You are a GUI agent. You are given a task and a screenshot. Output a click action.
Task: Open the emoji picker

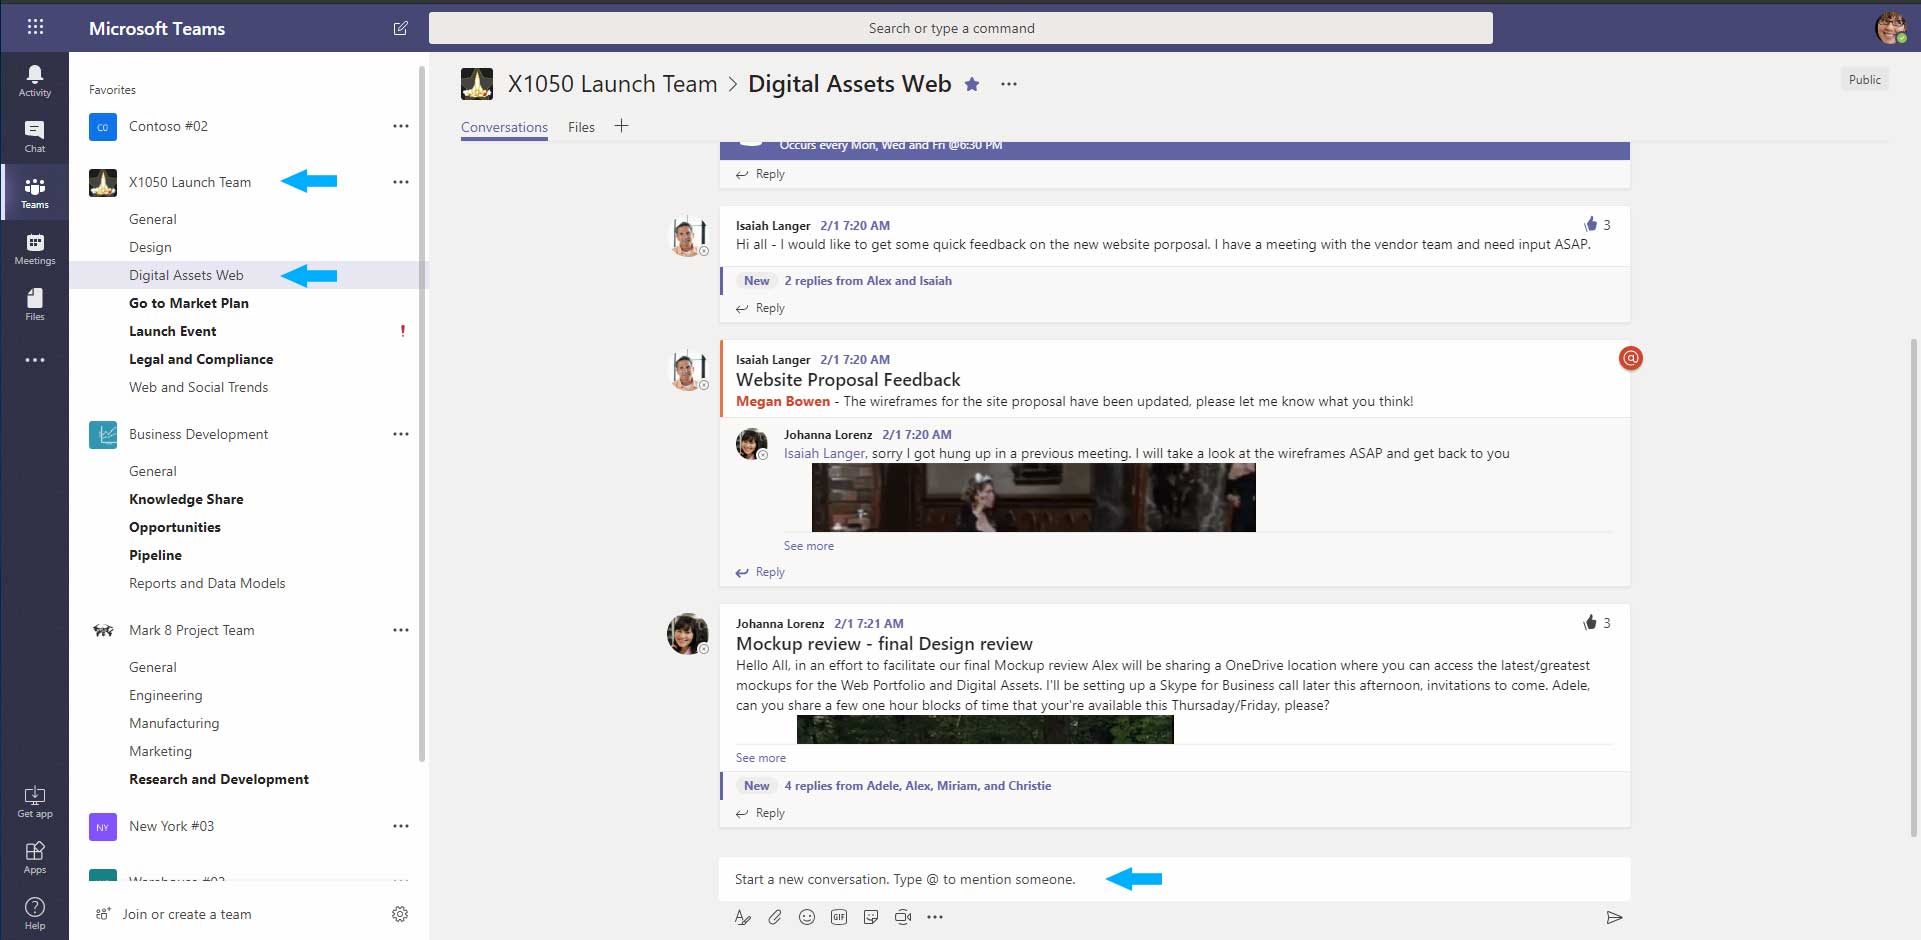pyautogui.click(x=807, y=917)
